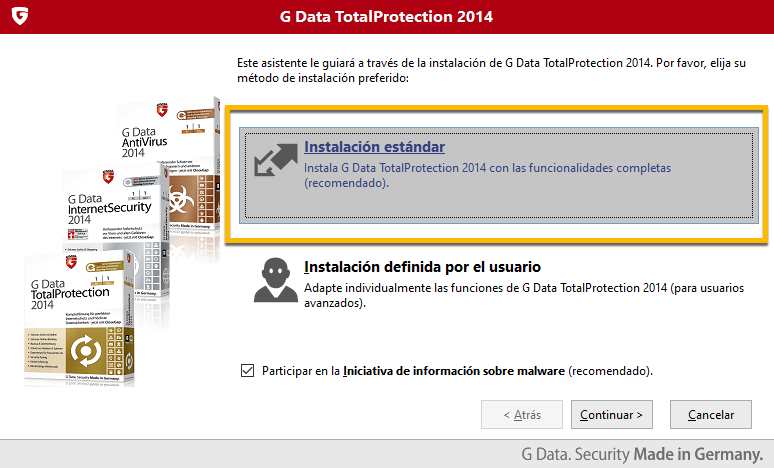The width and height of the screenshot is (774, 468).
Task: Open the Iniciativa de información sobre malware link
Action: (454, 371)
